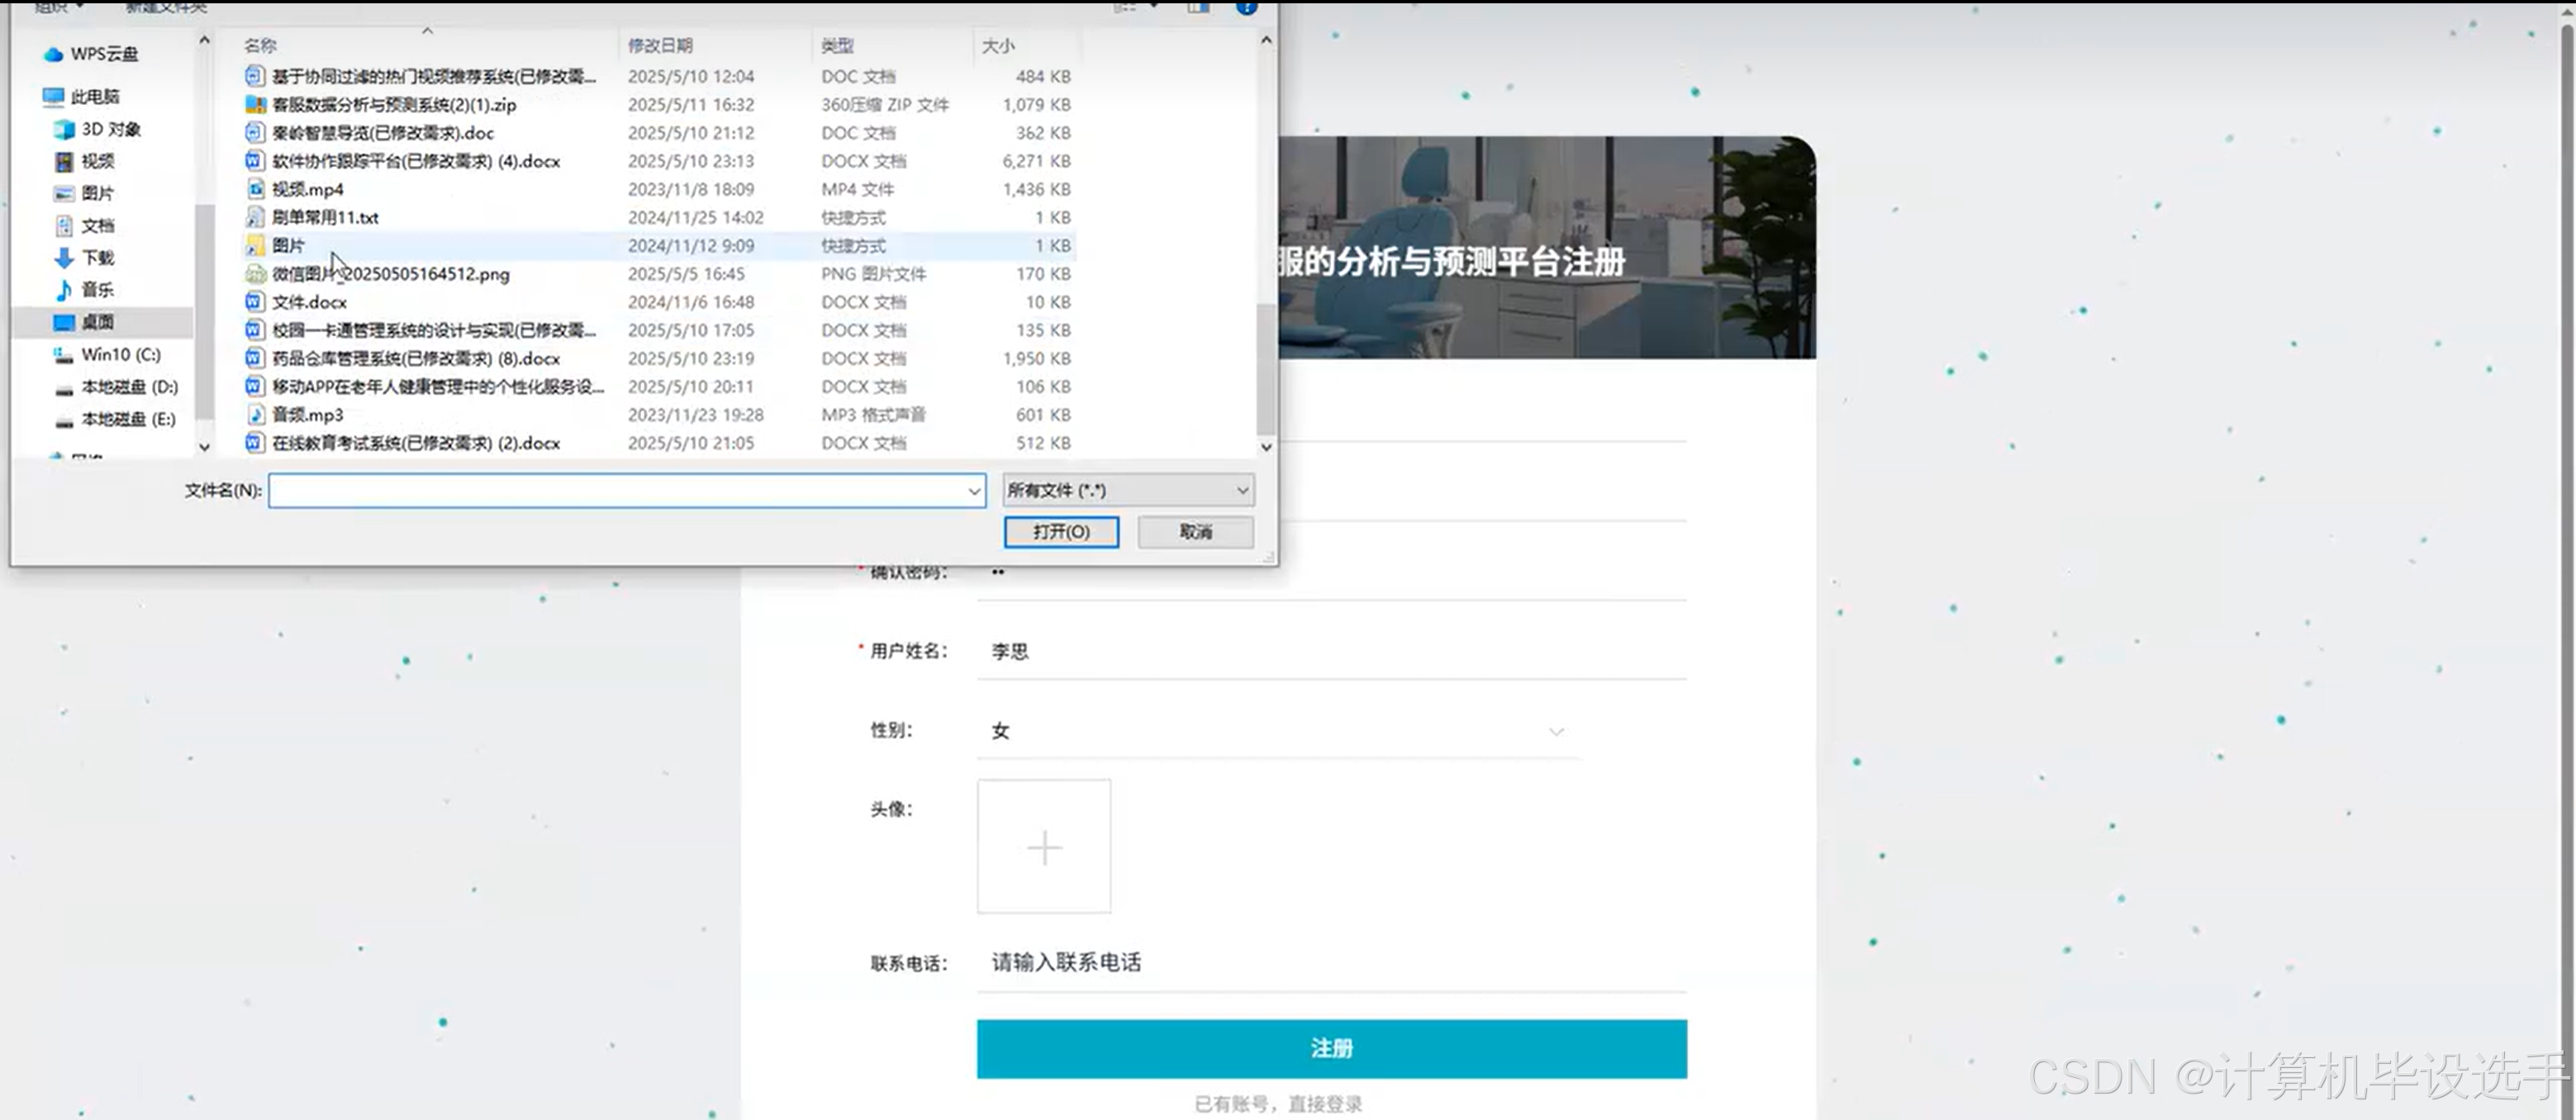This screenshot has height=1120, width=2576.
Task: Click the 用户姓名 field containing 李思
Action: (1332, 651)
